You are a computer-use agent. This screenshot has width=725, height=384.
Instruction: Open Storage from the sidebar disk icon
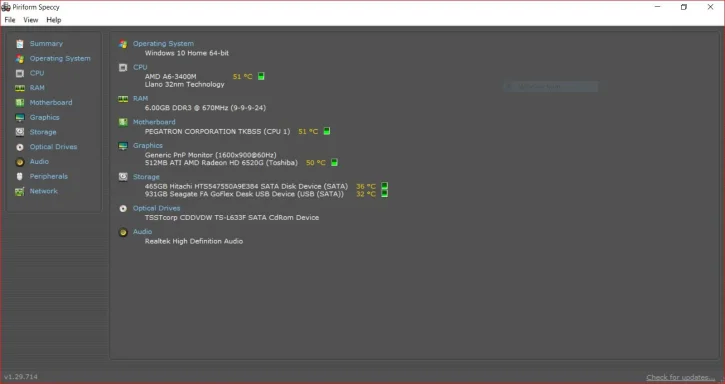19,132
